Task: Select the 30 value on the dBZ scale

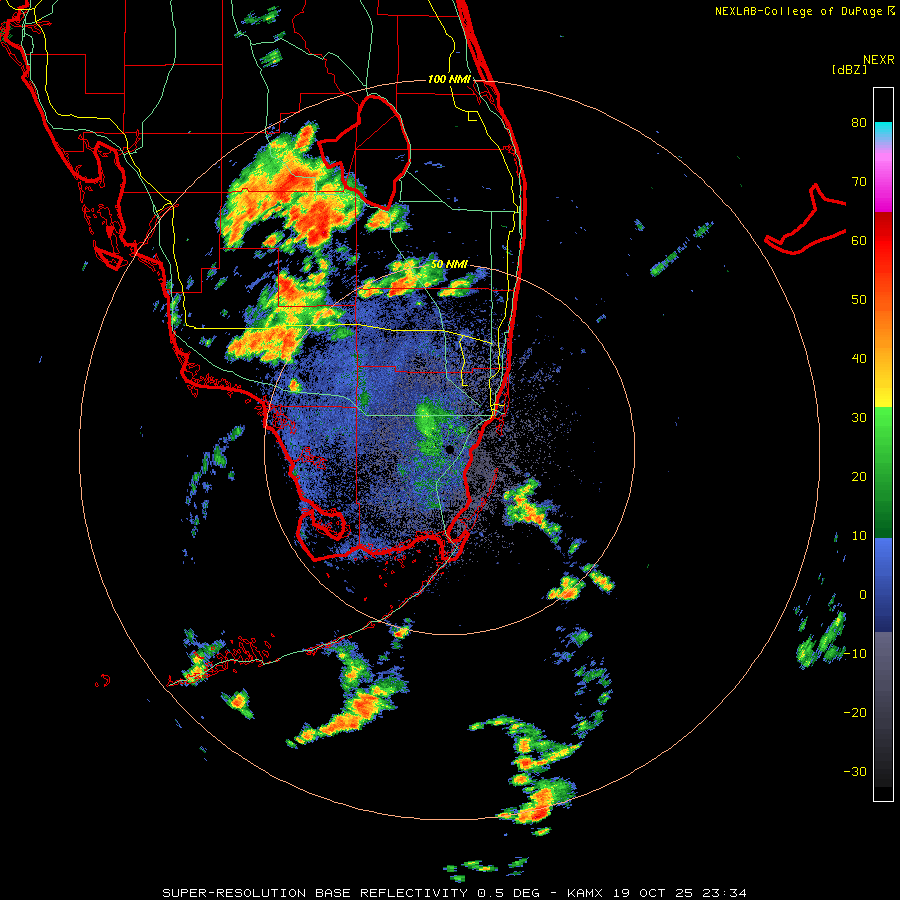Action: [859, 418]
